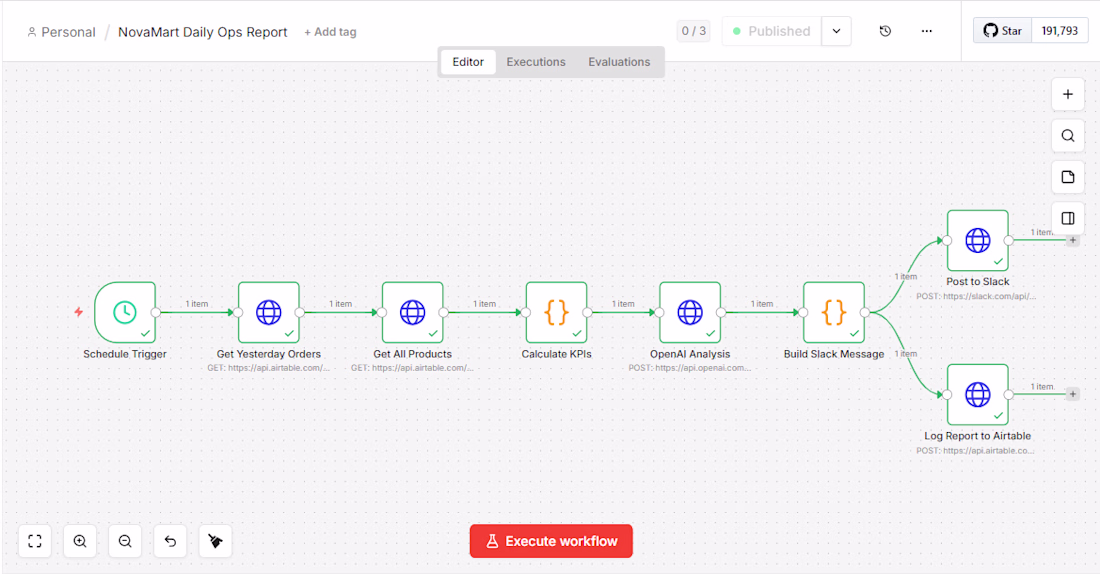Open the canvas search icon
The height and width of the screenshot is (574, 1100).
(x=1068, y=135)
